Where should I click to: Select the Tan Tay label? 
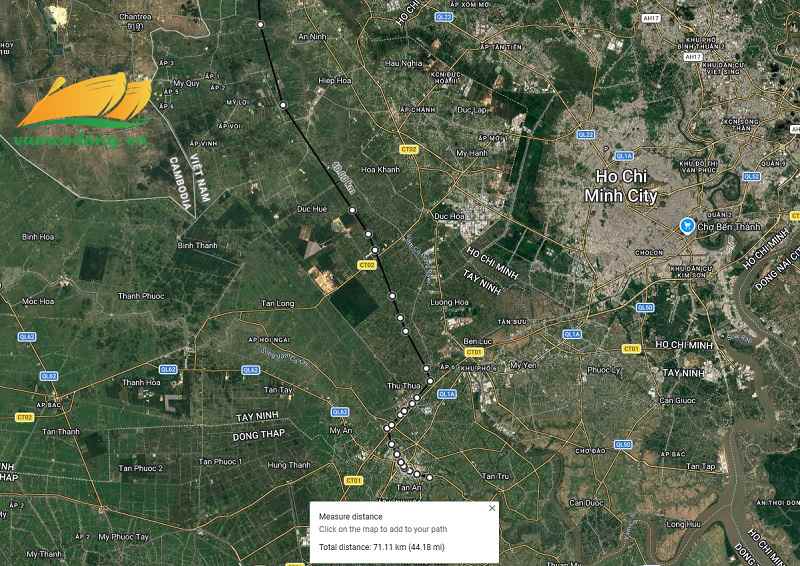[x=278, y=390]
